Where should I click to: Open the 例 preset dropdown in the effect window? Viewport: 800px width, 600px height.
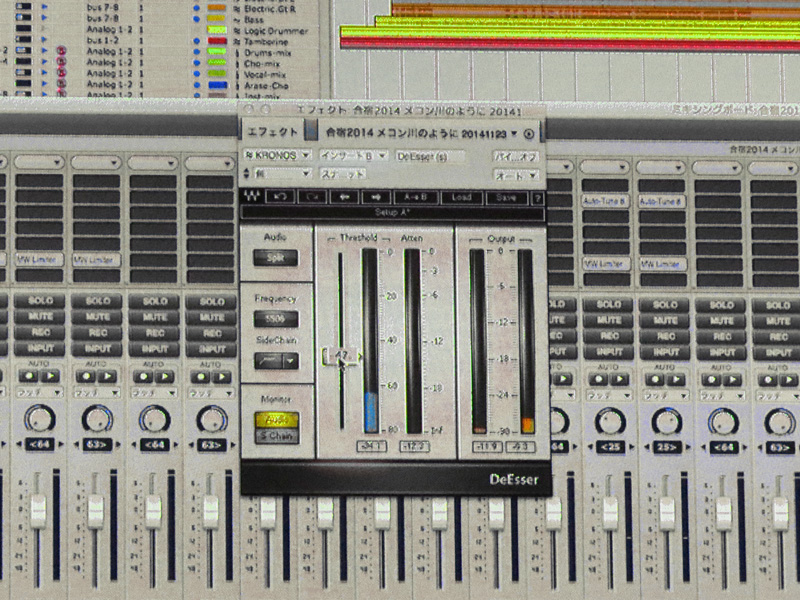[x=281, y=174]
